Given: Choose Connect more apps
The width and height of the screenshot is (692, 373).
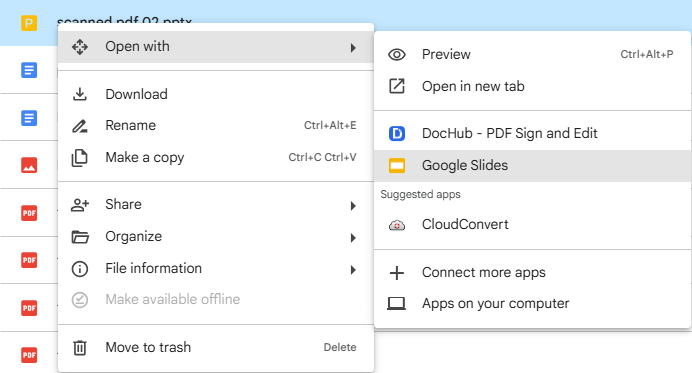Looking at the screenshot, I should (x=533, y=273).
